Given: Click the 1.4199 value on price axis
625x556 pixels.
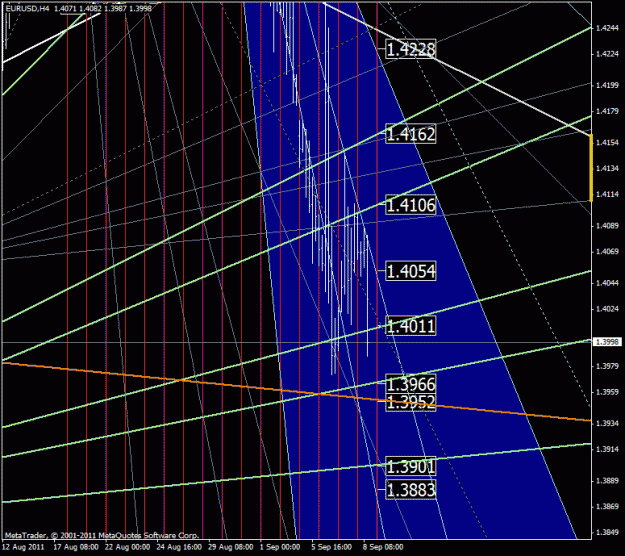Looking at the screenshot, I should tap(607, 85).
